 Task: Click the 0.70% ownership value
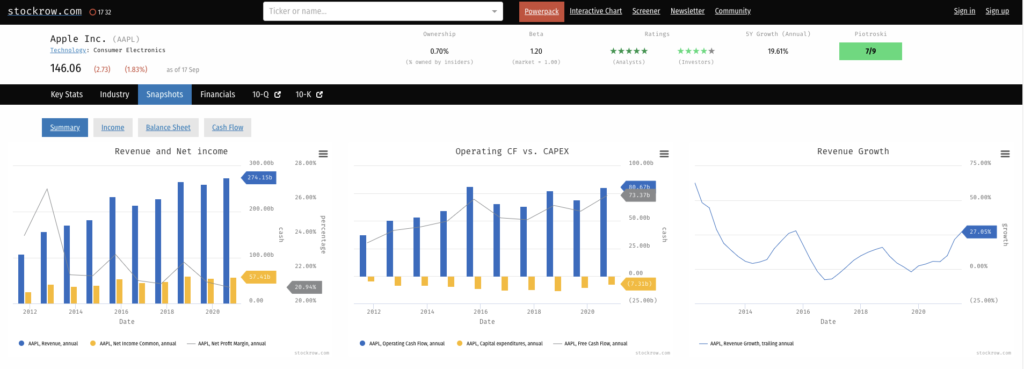(439, 51)
